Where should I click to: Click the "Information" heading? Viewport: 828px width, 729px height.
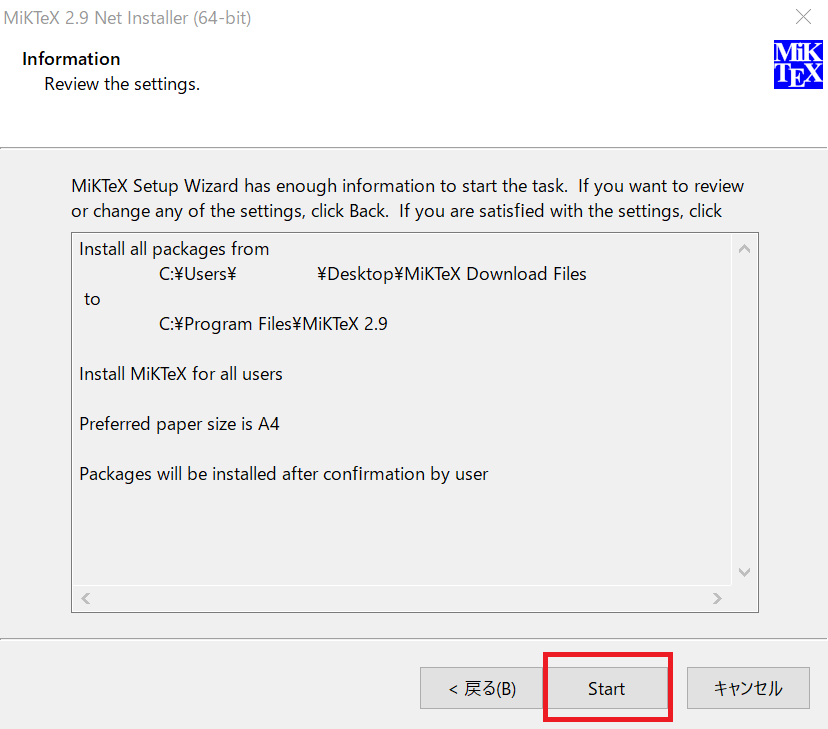coord(71,59)
